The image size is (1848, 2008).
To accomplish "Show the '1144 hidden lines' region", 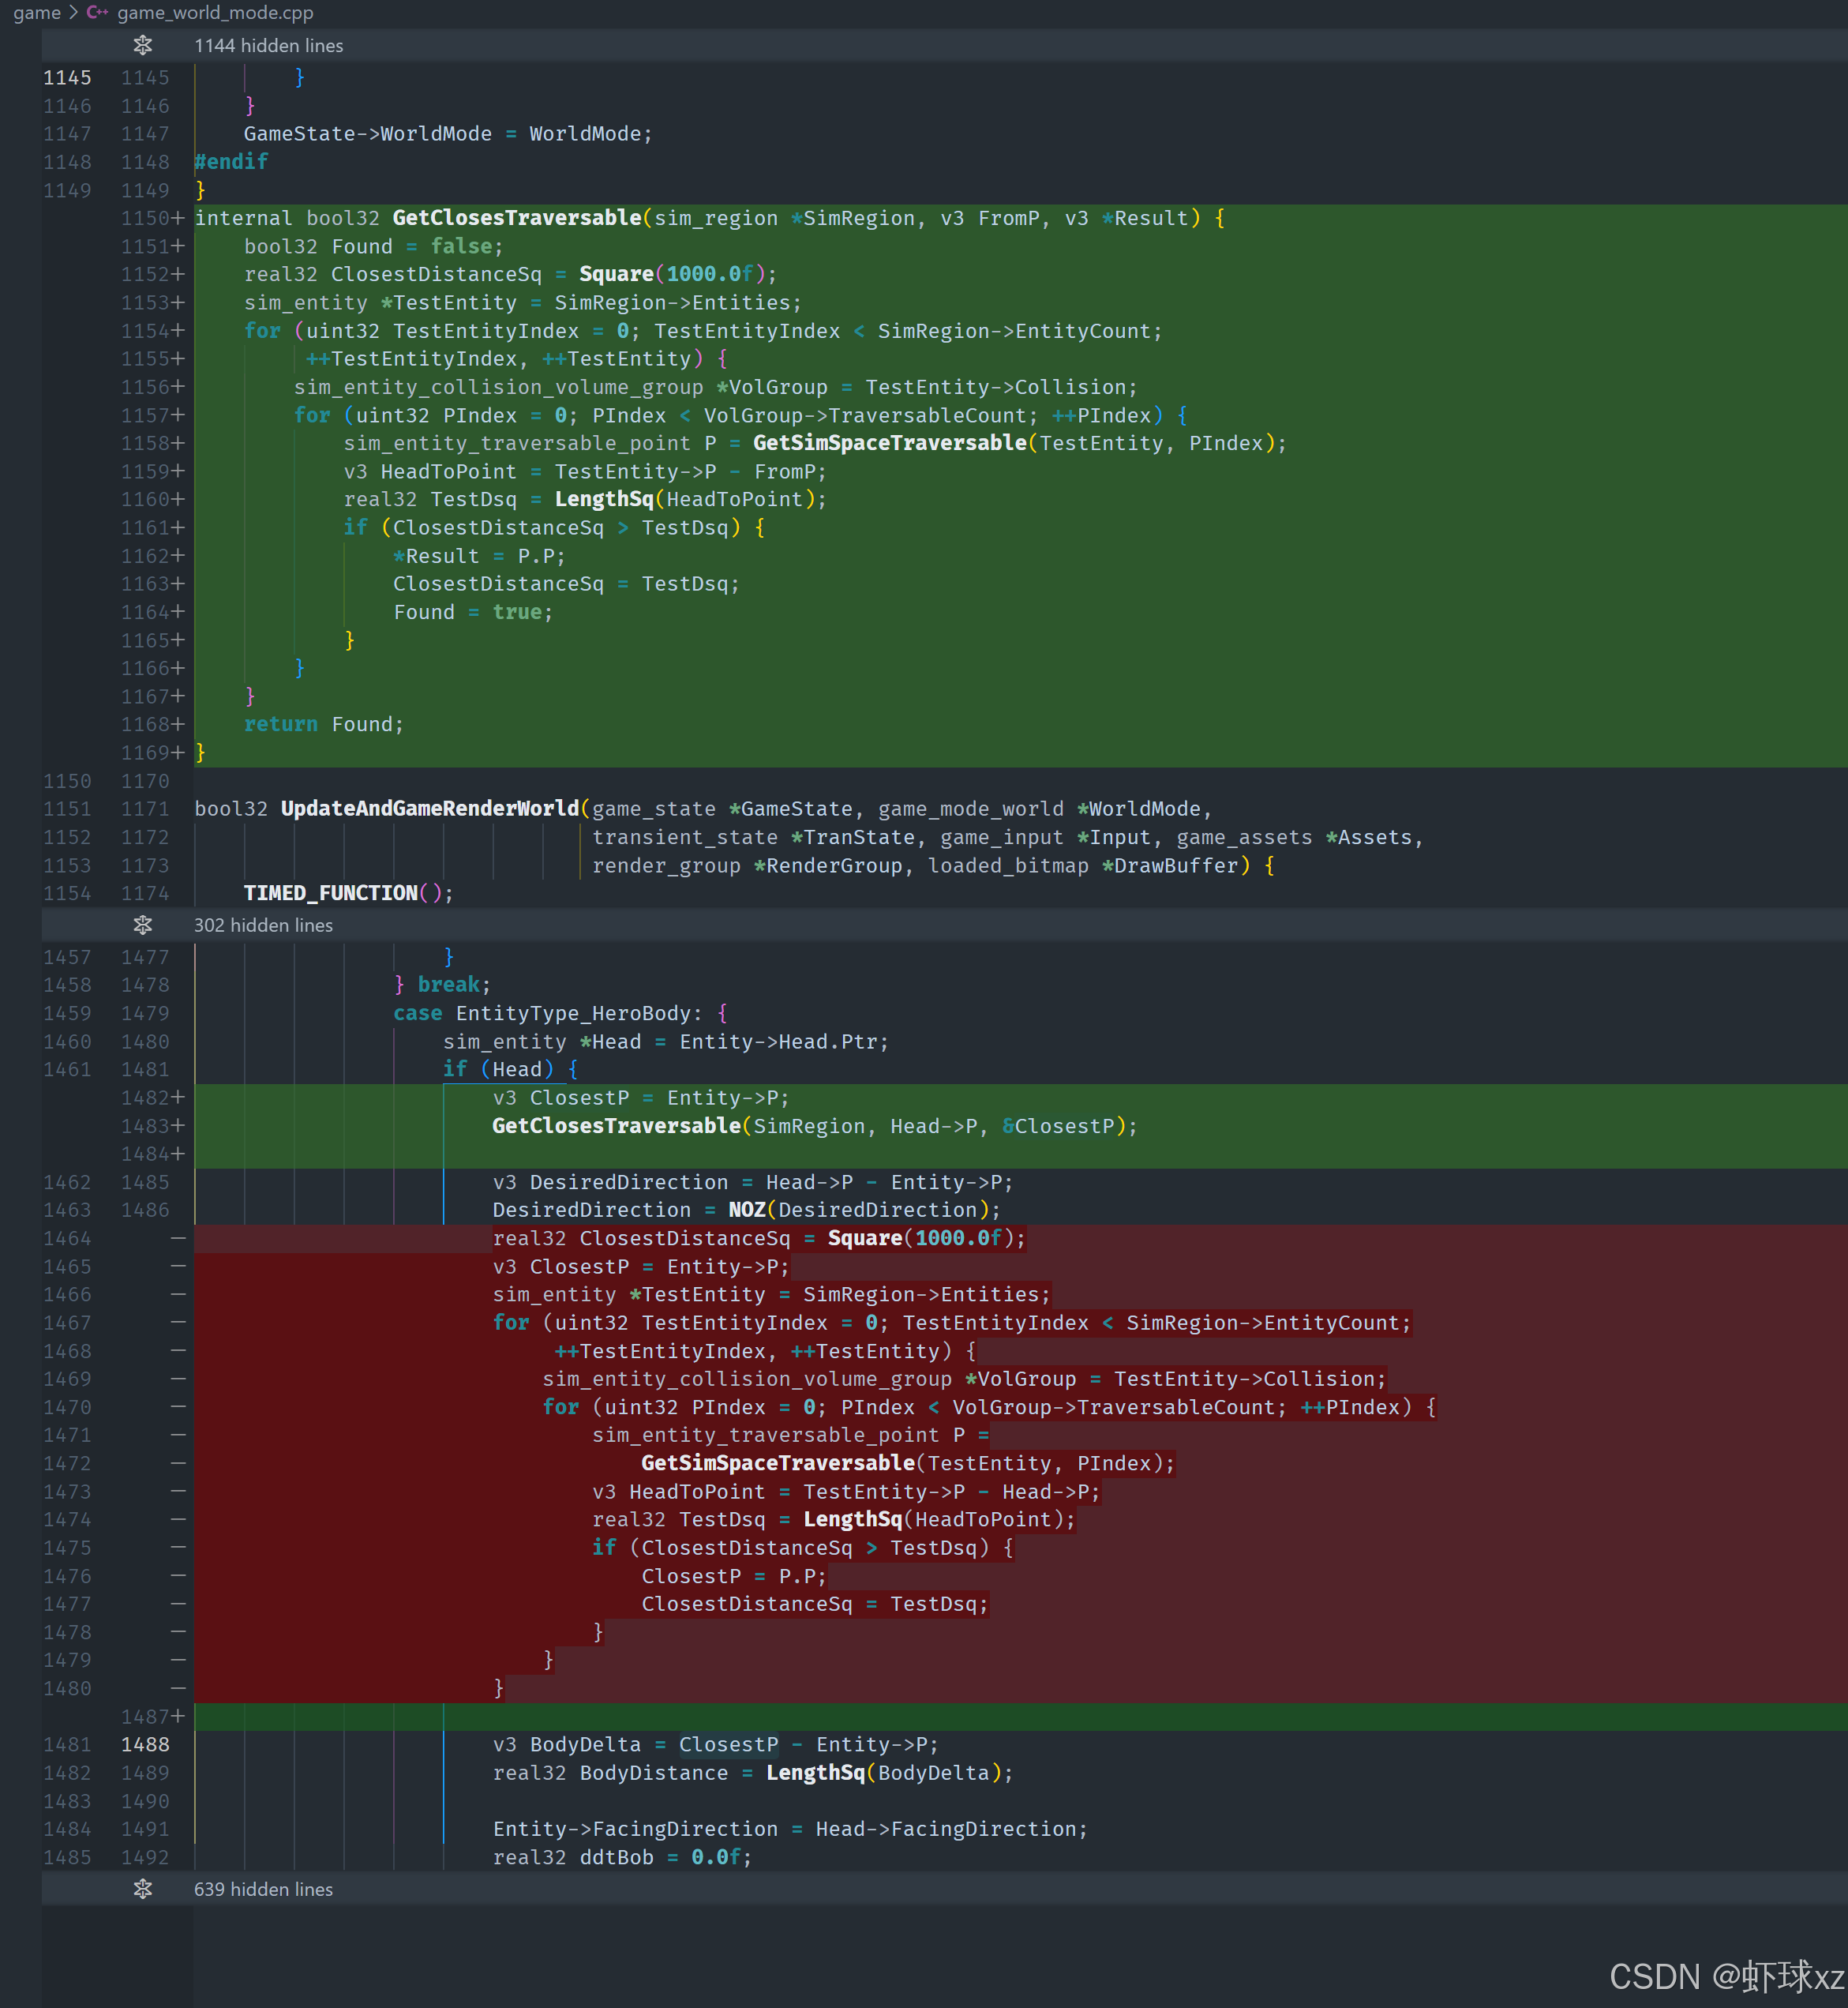I will pos(268,45).
